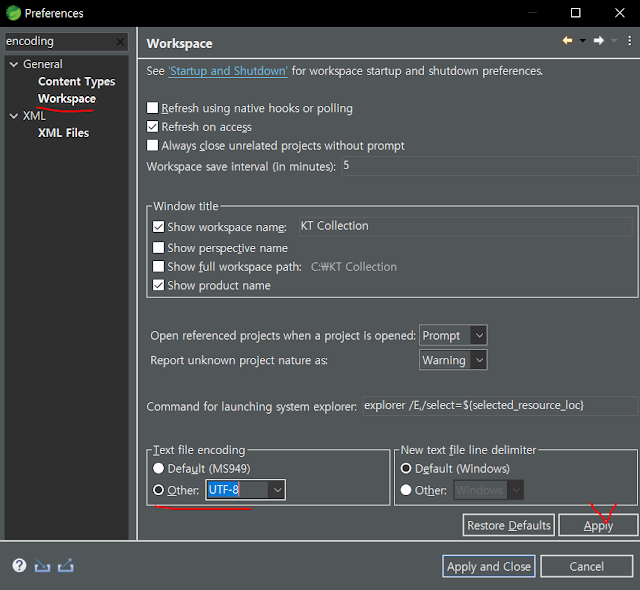Click the Apply button

coord(598,525)
